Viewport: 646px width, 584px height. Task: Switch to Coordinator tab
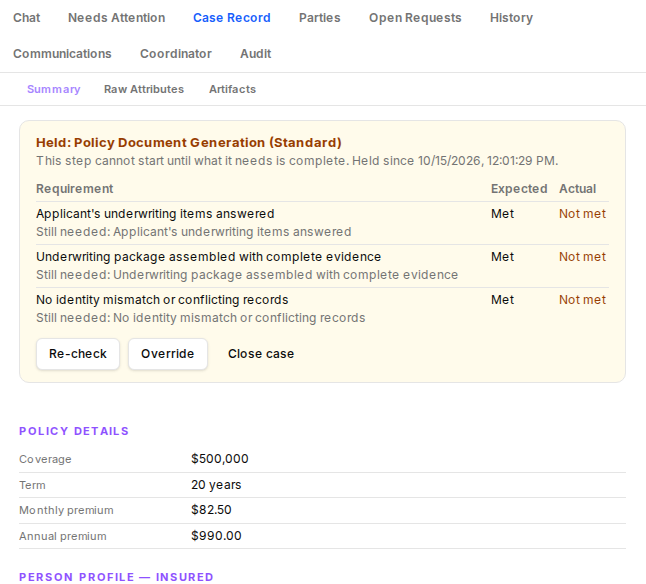(x=176, y=54)
